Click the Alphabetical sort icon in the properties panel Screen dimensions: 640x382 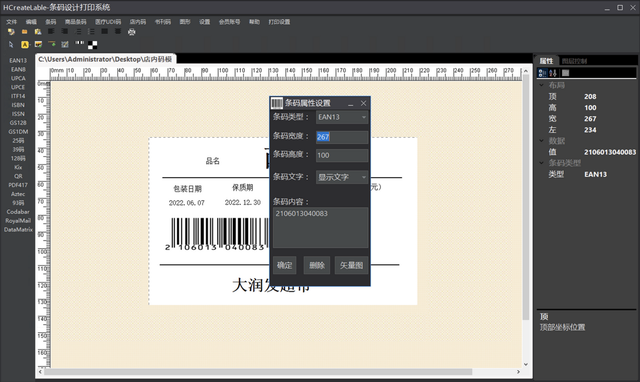tap(553, 73)
